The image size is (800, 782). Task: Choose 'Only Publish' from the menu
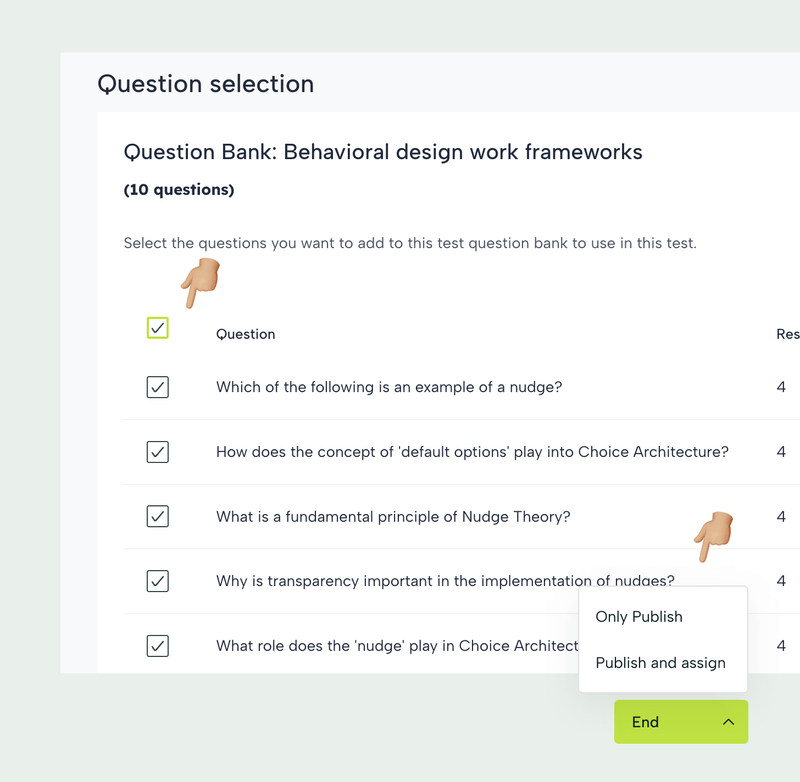[x=639, y=617]
